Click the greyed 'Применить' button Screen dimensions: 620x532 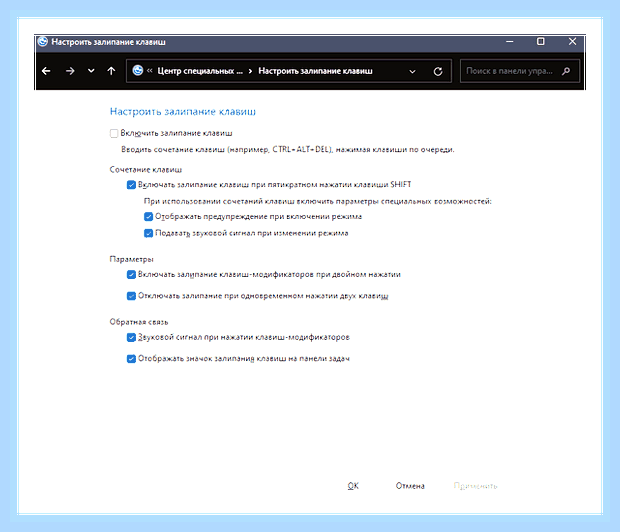click(x=475, y=486)
